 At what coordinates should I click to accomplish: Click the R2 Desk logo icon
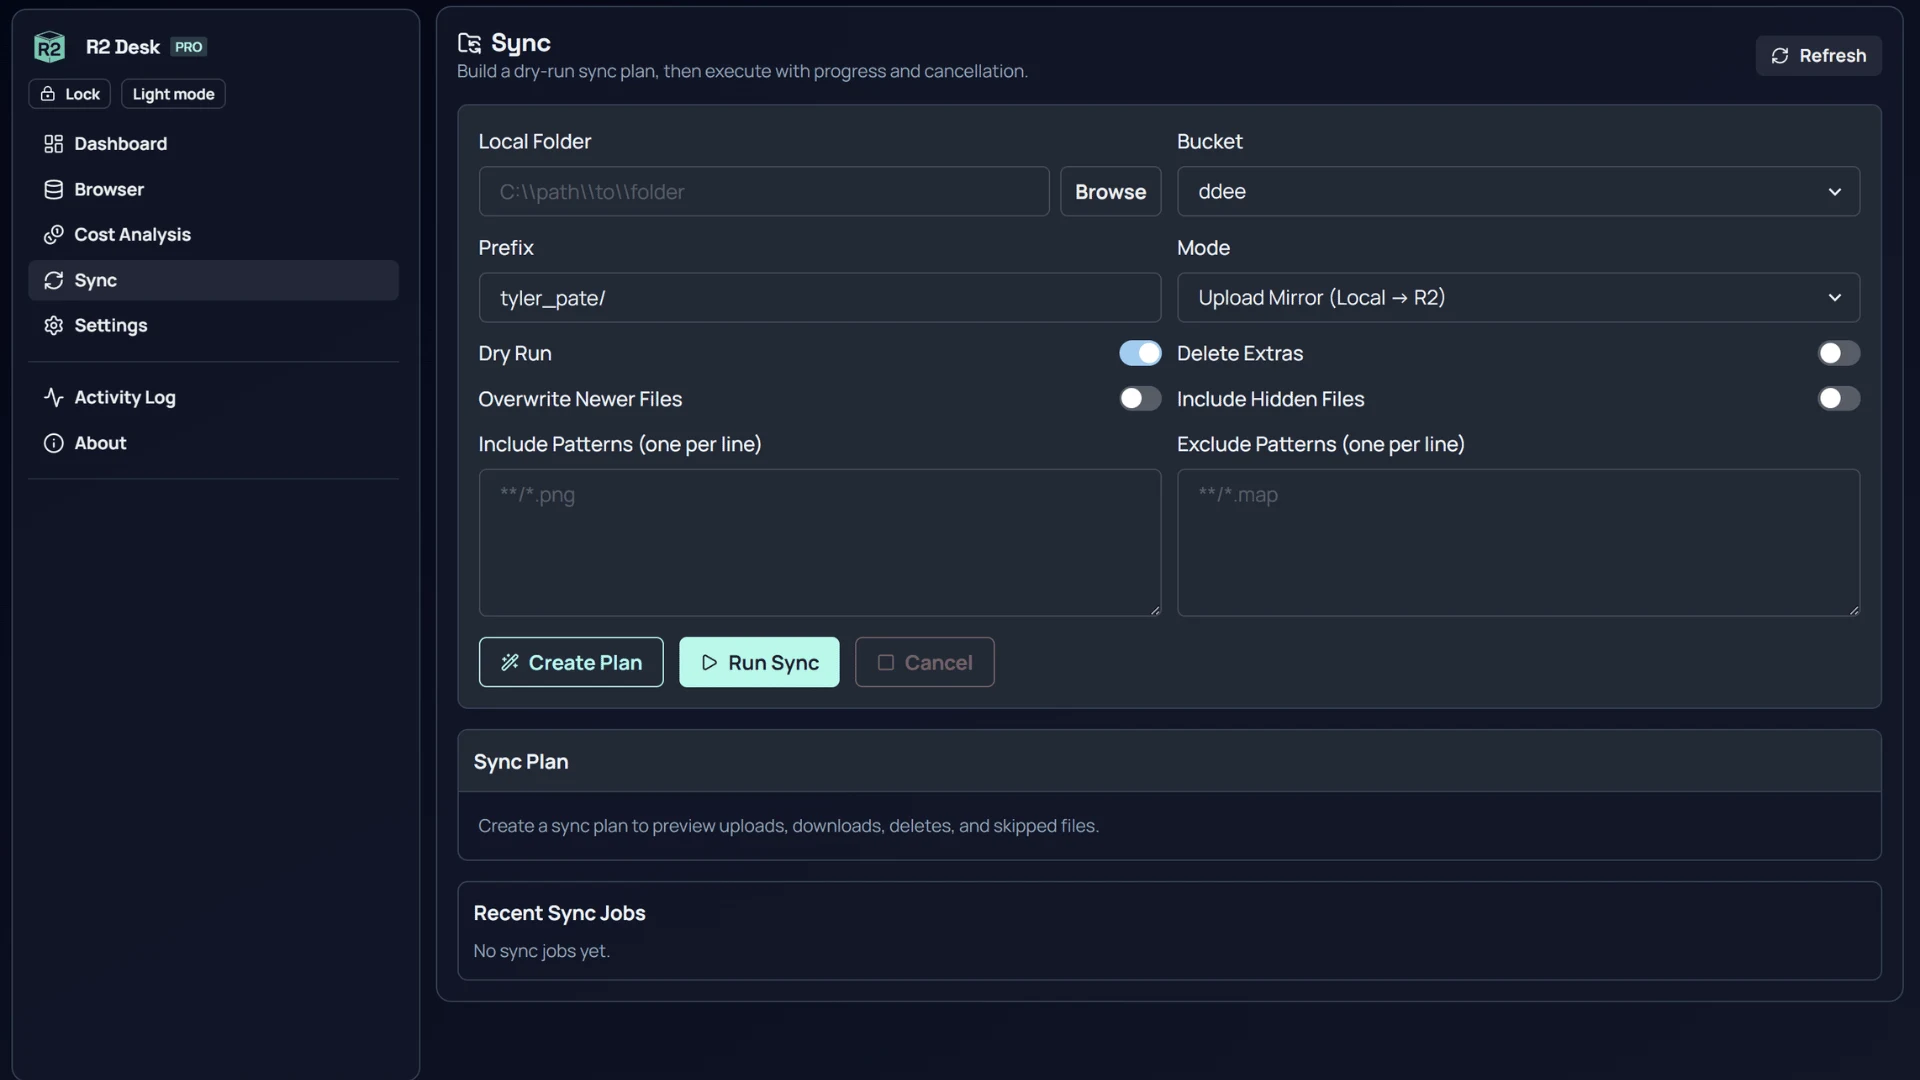pos(49,47)
